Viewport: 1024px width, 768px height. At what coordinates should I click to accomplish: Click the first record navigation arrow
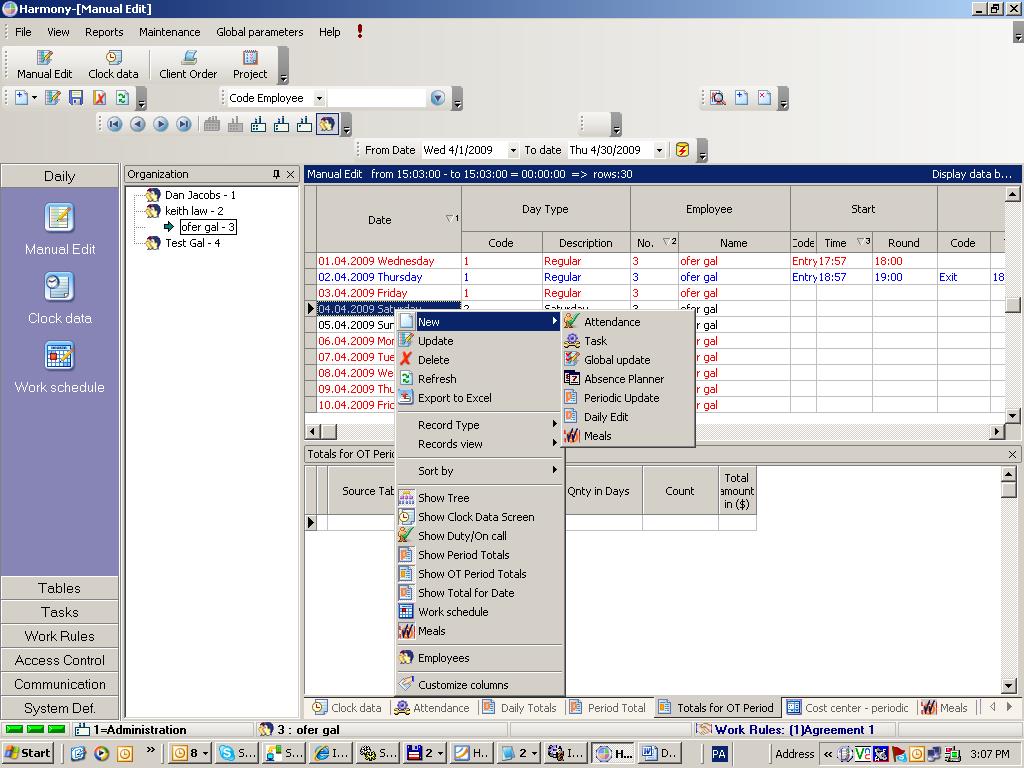coord(115,125)
